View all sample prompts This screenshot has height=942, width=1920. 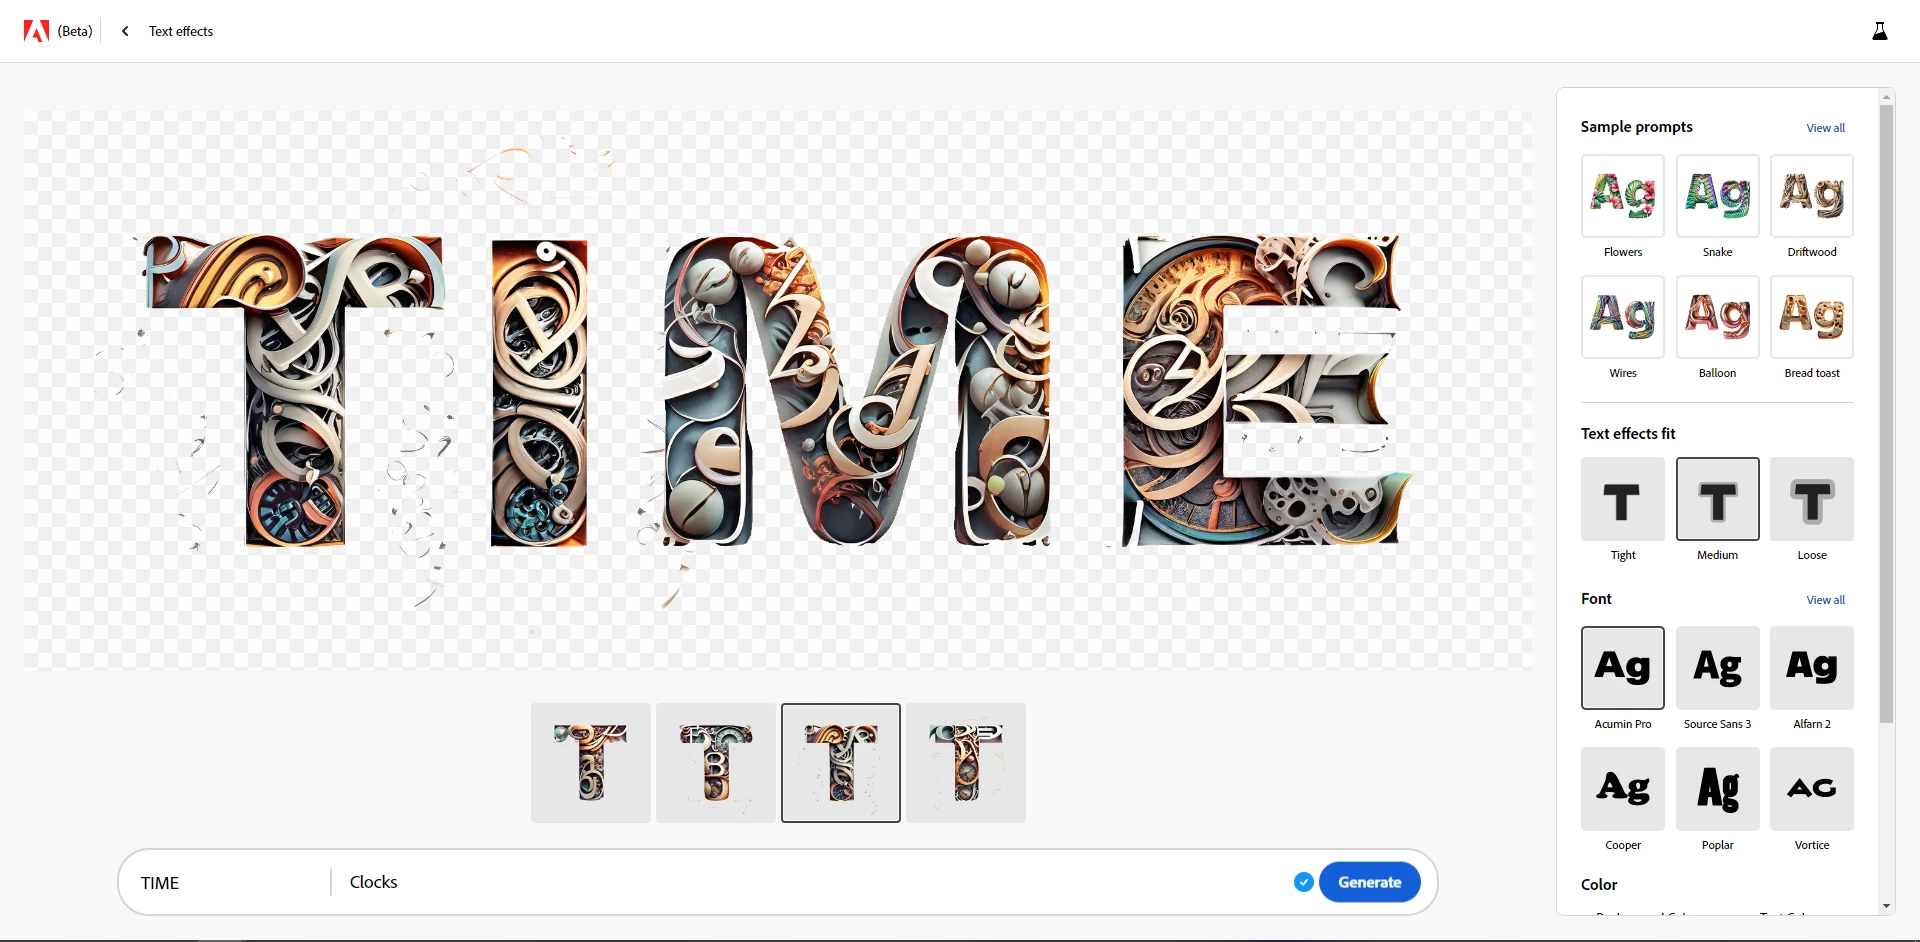1825,128
